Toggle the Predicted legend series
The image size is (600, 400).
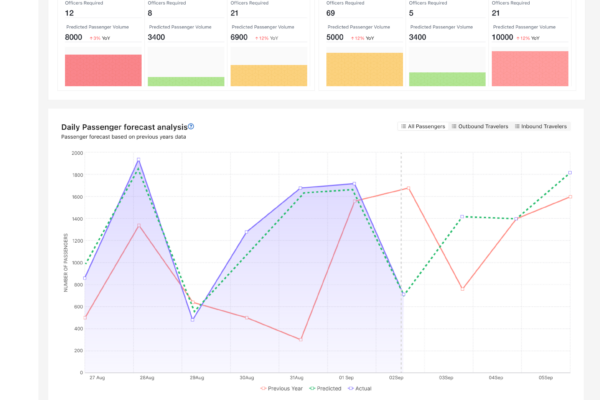click(325, 389)
